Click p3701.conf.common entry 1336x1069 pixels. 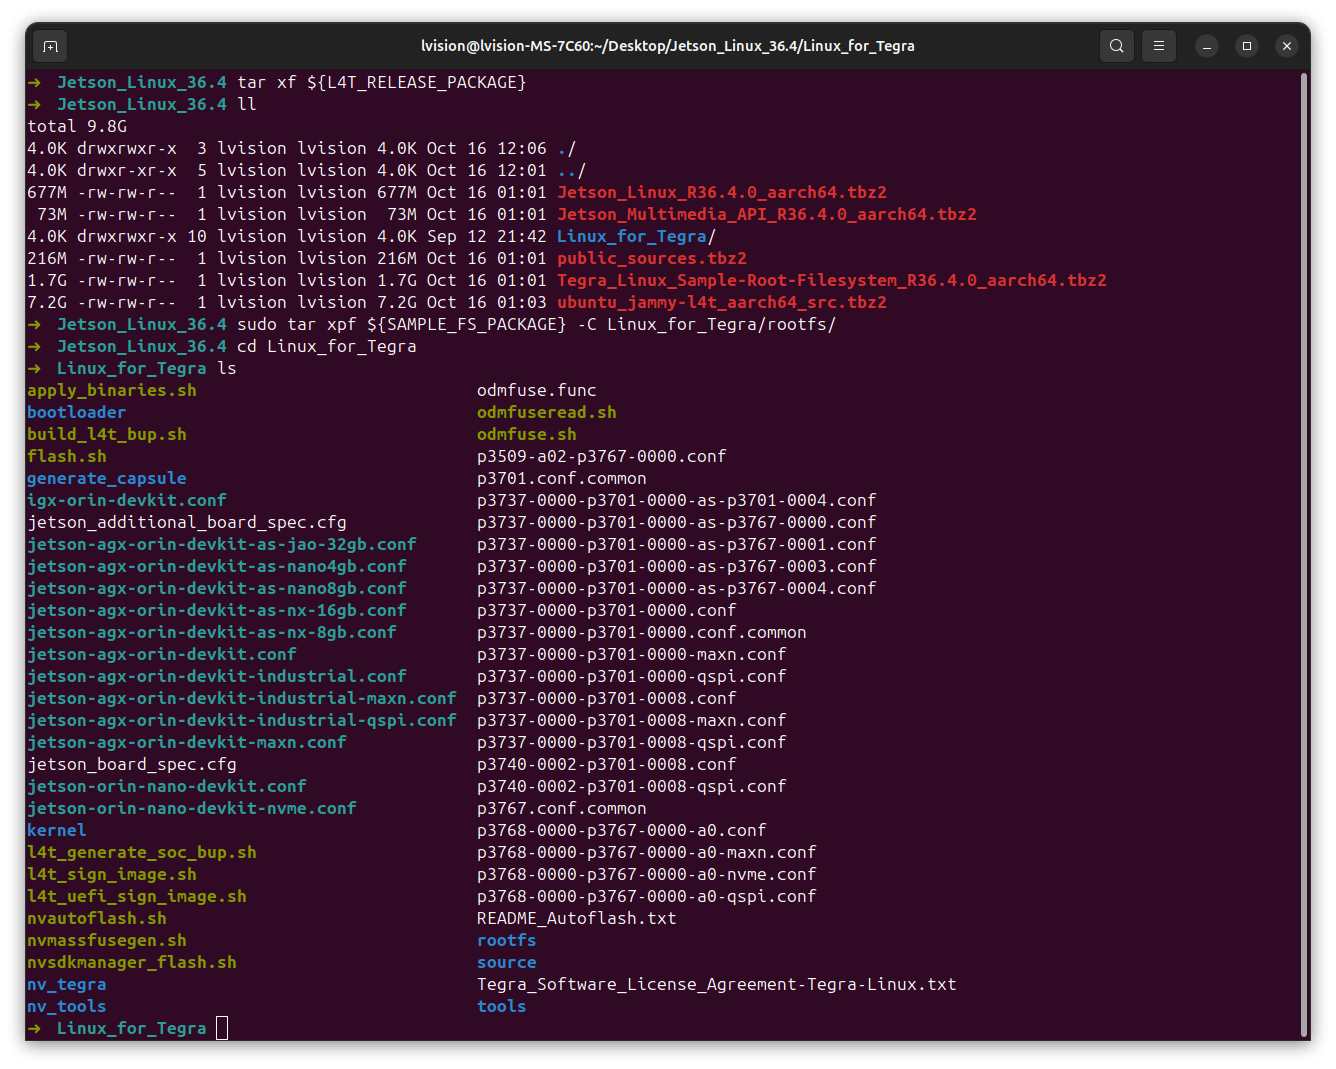coord(562,478)
